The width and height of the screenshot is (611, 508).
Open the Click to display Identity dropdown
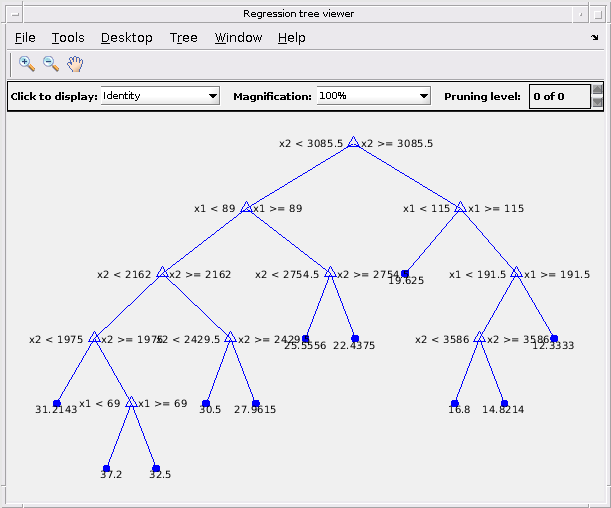point(160,96)
